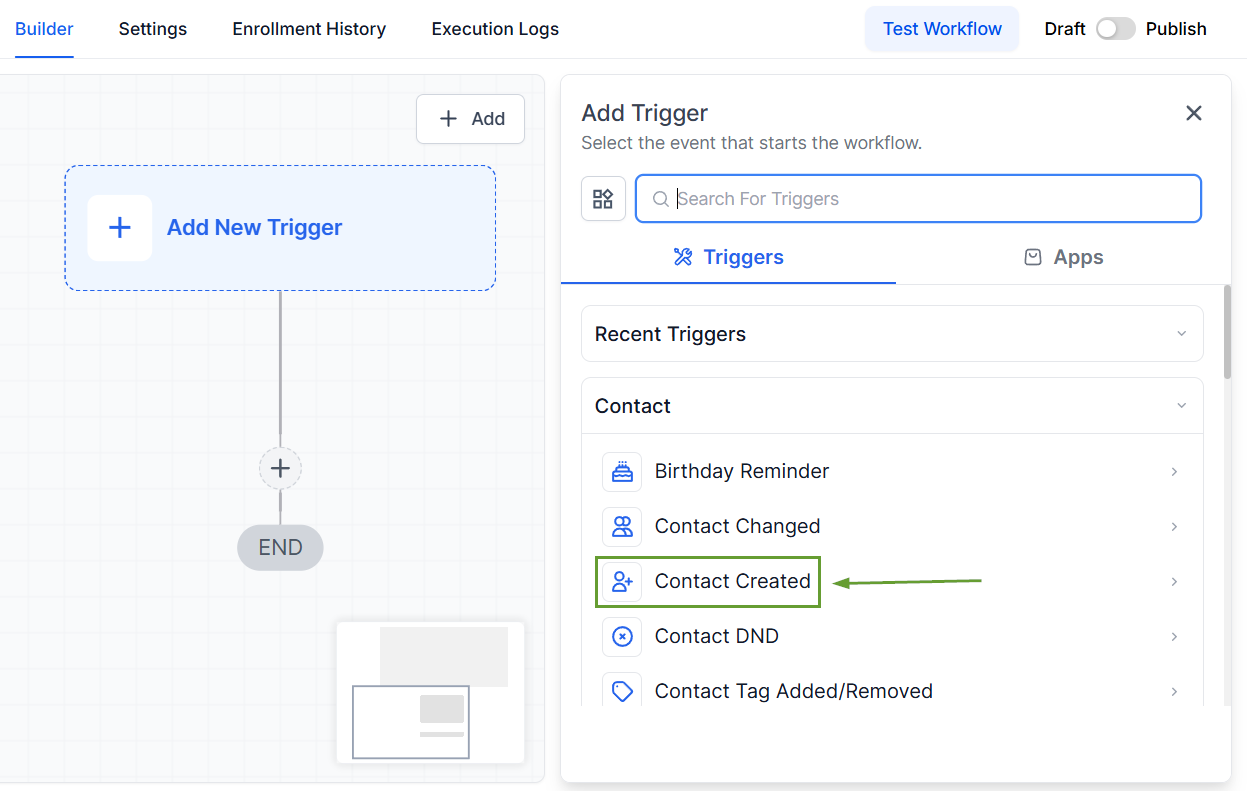Click the plus icon in Add New Trigger
The image size is (1247, 791).
click(120, 228)
